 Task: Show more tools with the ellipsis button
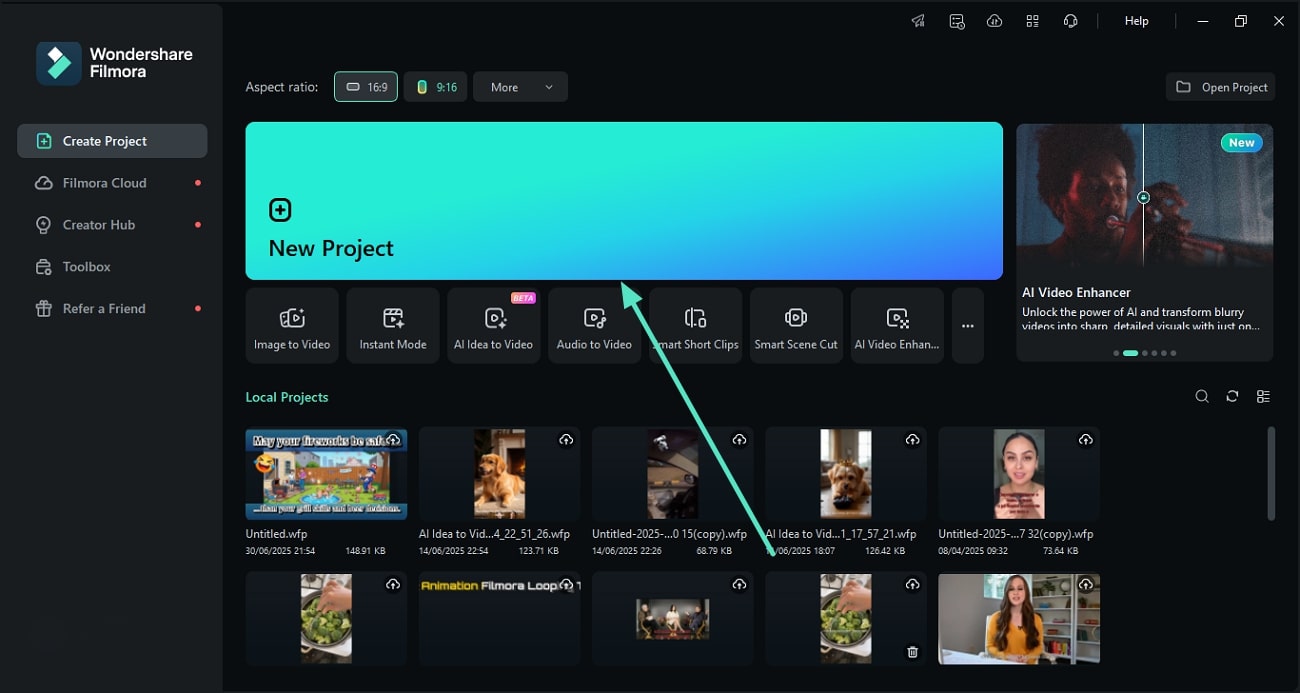pyautogui.click(x=968, y=326)
